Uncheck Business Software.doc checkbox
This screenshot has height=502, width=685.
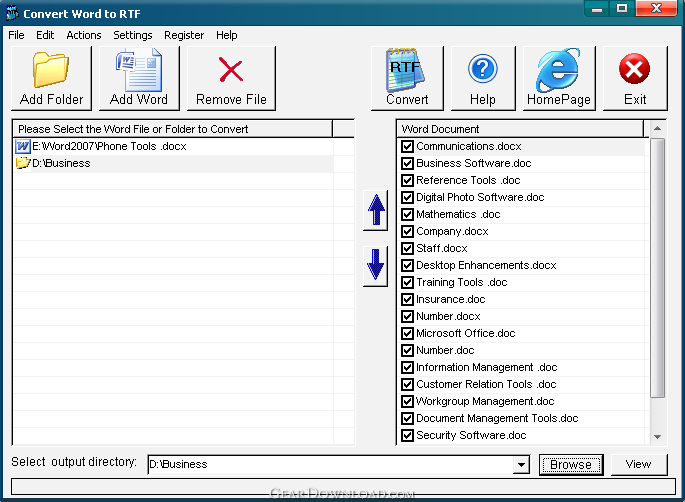[407, 163]
